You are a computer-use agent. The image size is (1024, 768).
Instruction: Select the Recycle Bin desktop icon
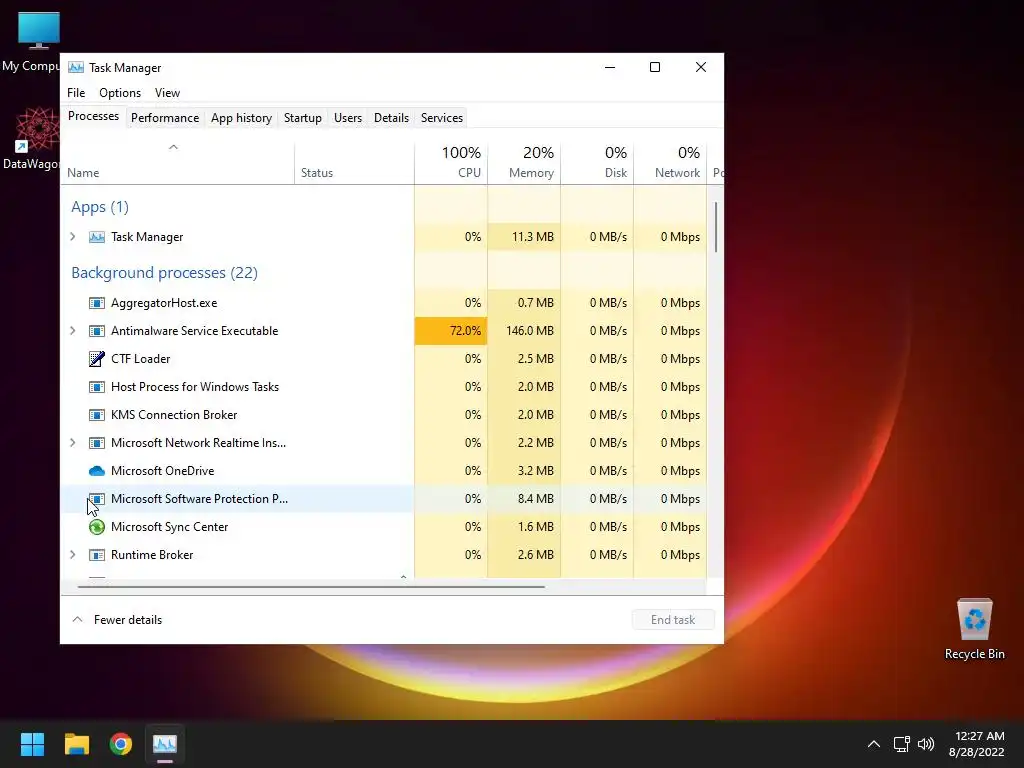974,629
